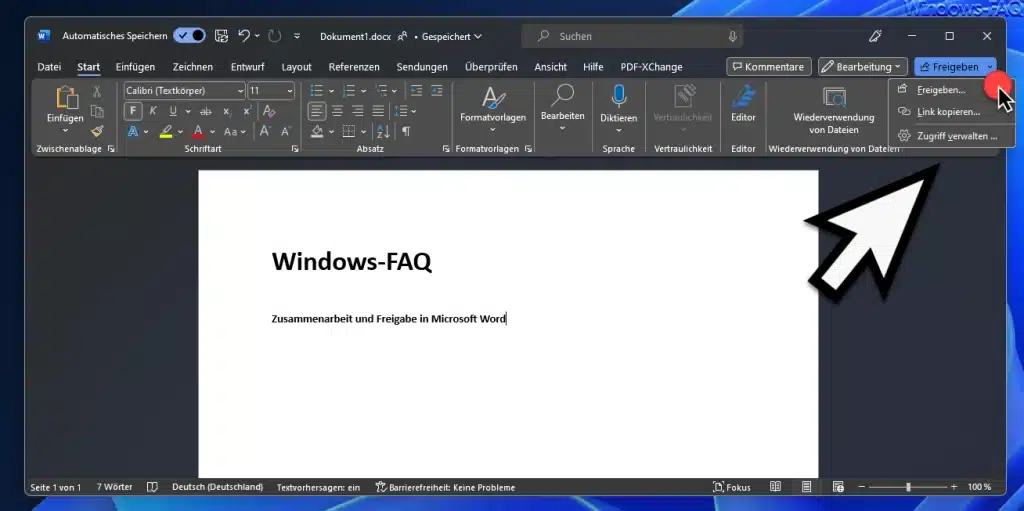Click the multilevel list icon
Screen dimensions: 1024x511
pyautogui.click(x=381, y=91)
